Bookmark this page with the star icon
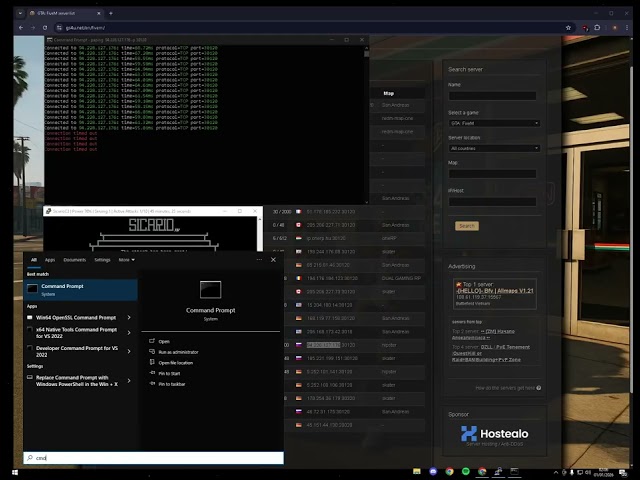This screenshot has width=640, height=480. (x=568, y=28)
